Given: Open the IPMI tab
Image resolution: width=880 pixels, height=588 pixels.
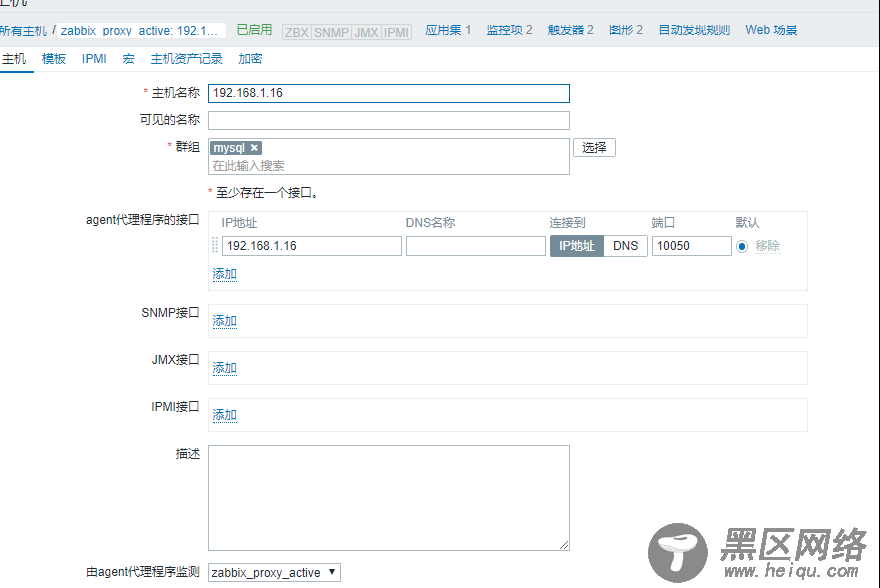Looking at the screenshot, I should point(94,59).
